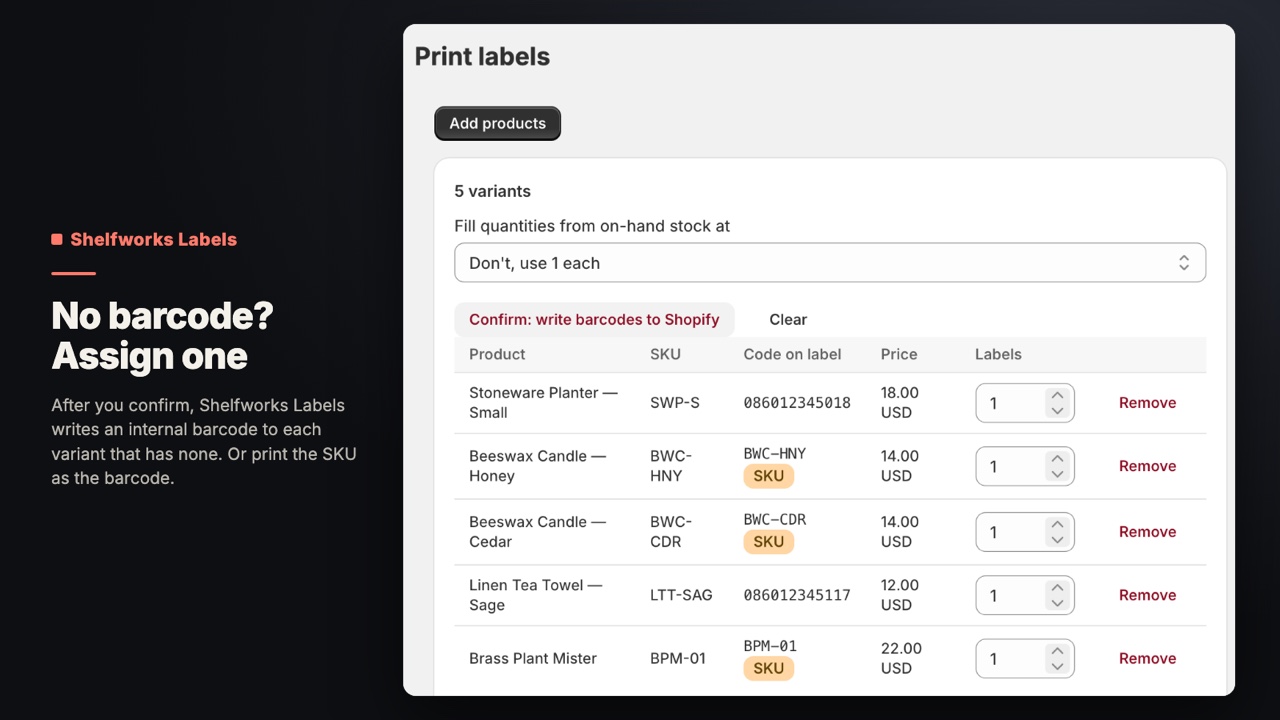This screenshot has height=720, width=1280.
Task: Confirm writing barcodes to Shopify
Action: (x=594, y=320)
